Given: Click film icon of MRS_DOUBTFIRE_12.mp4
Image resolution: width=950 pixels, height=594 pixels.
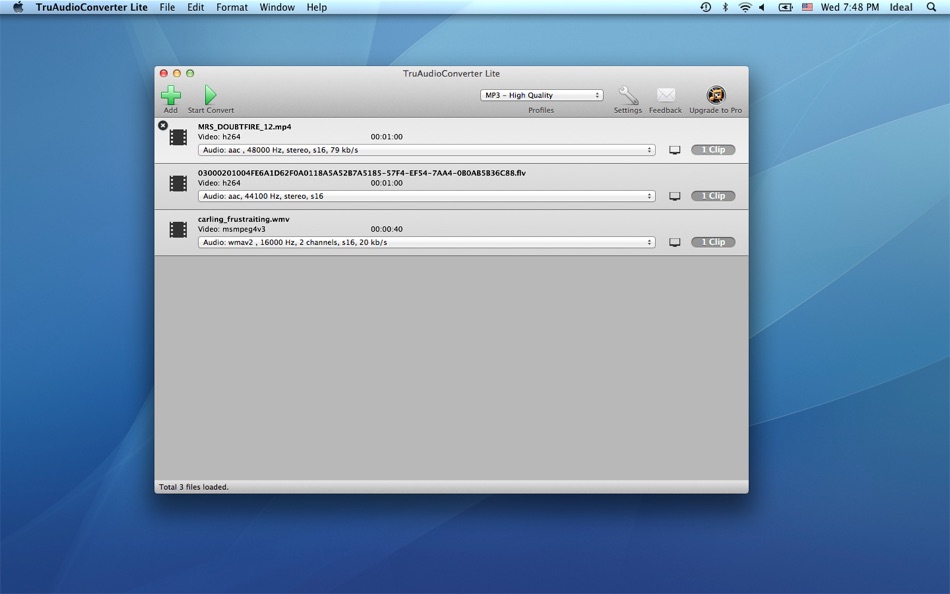Looking at the screenshot, I should click(x=178, y=137).
